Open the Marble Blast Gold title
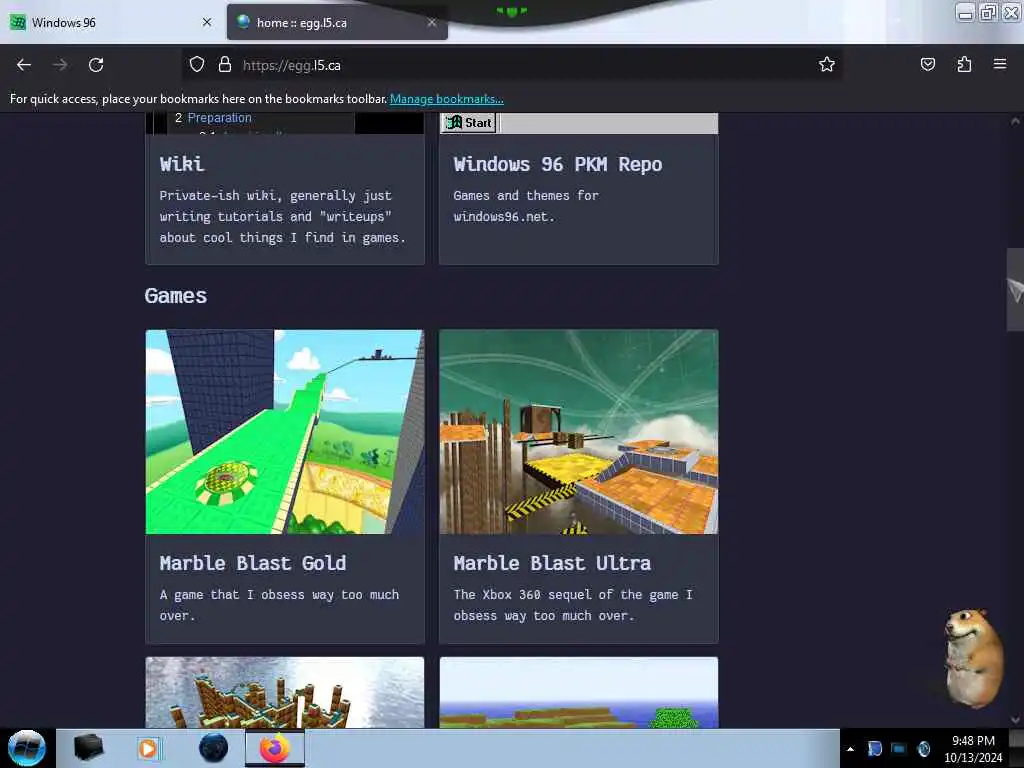Viewport: 1024px width, 768px height. tap(253, 563)
